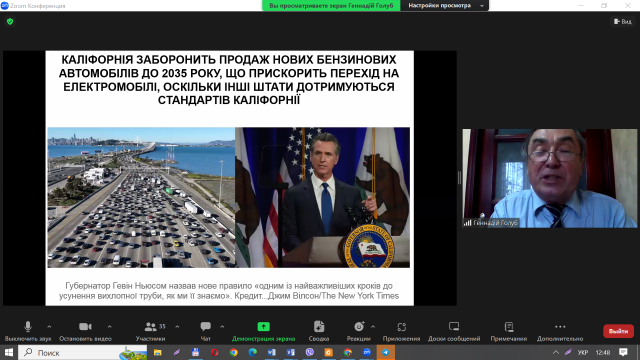Expand the arrow next to Чат
The image size is (640, 360).
pos(222,327)
